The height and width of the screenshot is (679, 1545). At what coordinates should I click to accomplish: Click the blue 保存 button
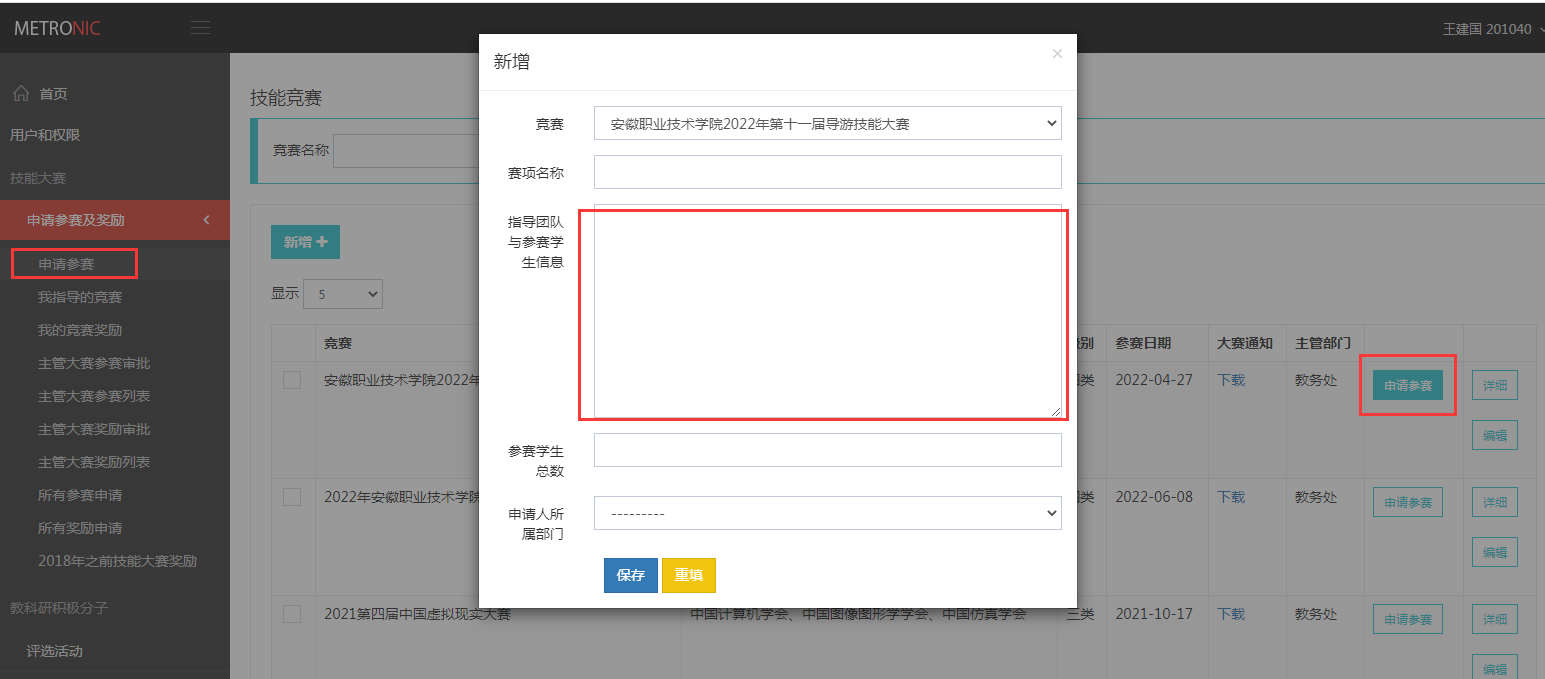[630, 575]
